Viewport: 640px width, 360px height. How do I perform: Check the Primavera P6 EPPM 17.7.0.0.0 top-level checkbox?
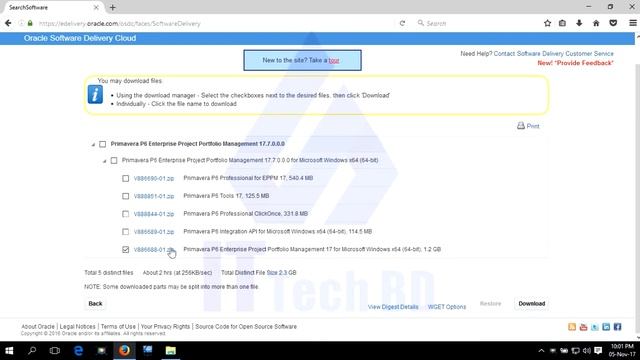coord(102,144)
